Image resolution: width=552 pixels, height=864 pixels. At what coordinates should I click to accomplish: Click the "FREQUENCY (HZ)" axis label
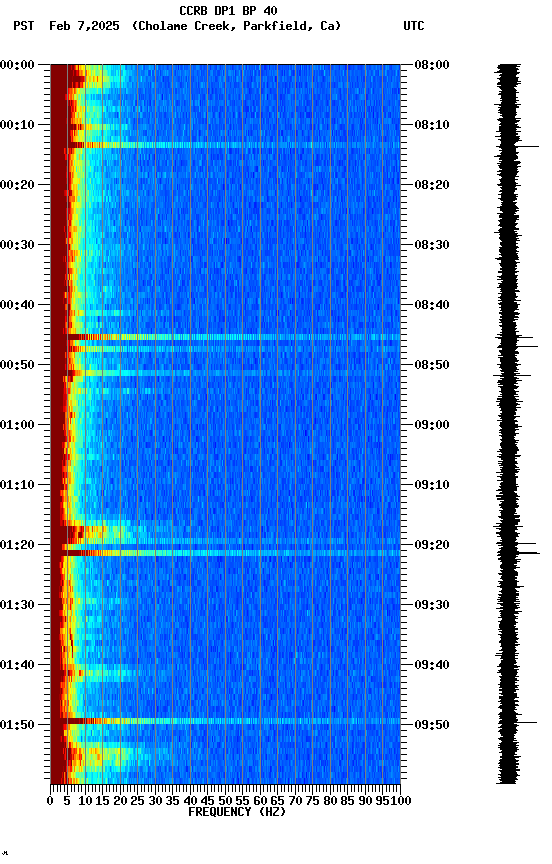click(237, 812)
